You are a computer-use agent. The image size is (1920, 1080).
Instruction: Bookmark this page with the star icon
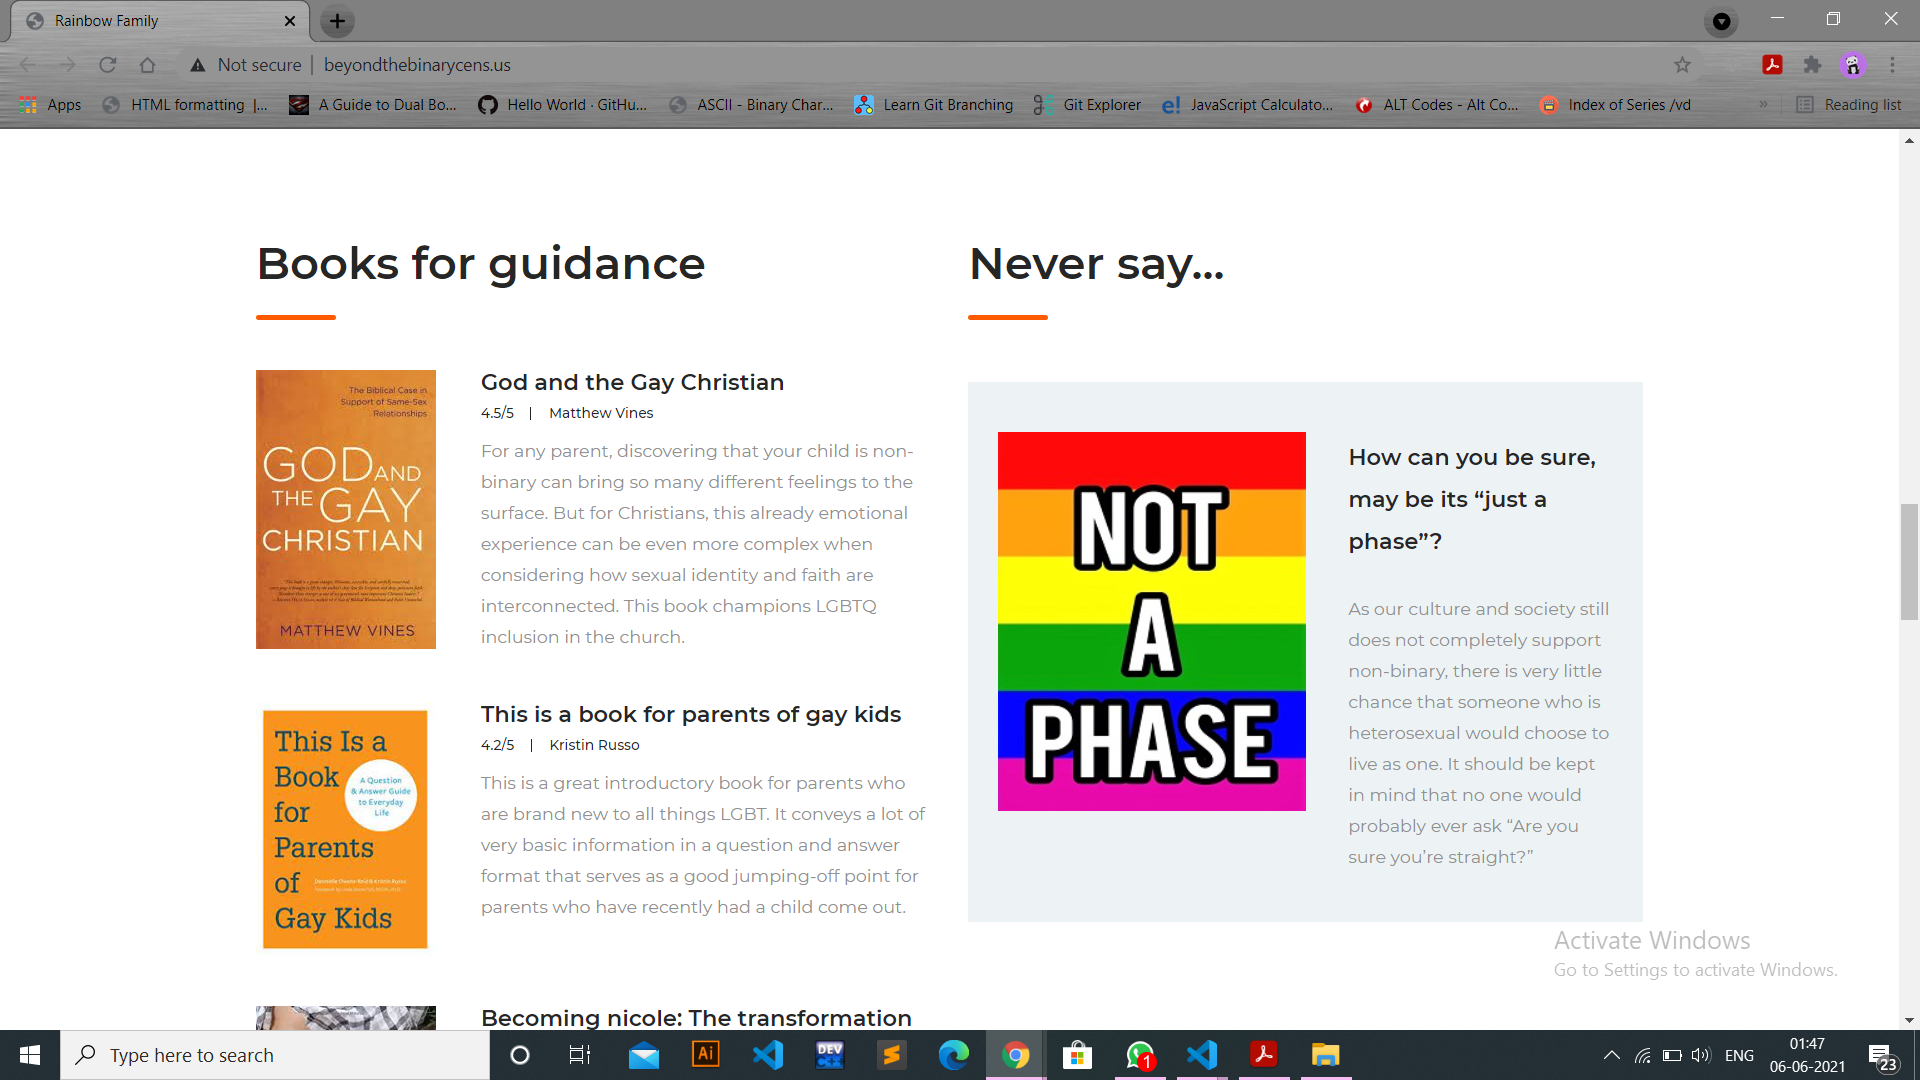pyautogui.click(x=1682, y=65)
